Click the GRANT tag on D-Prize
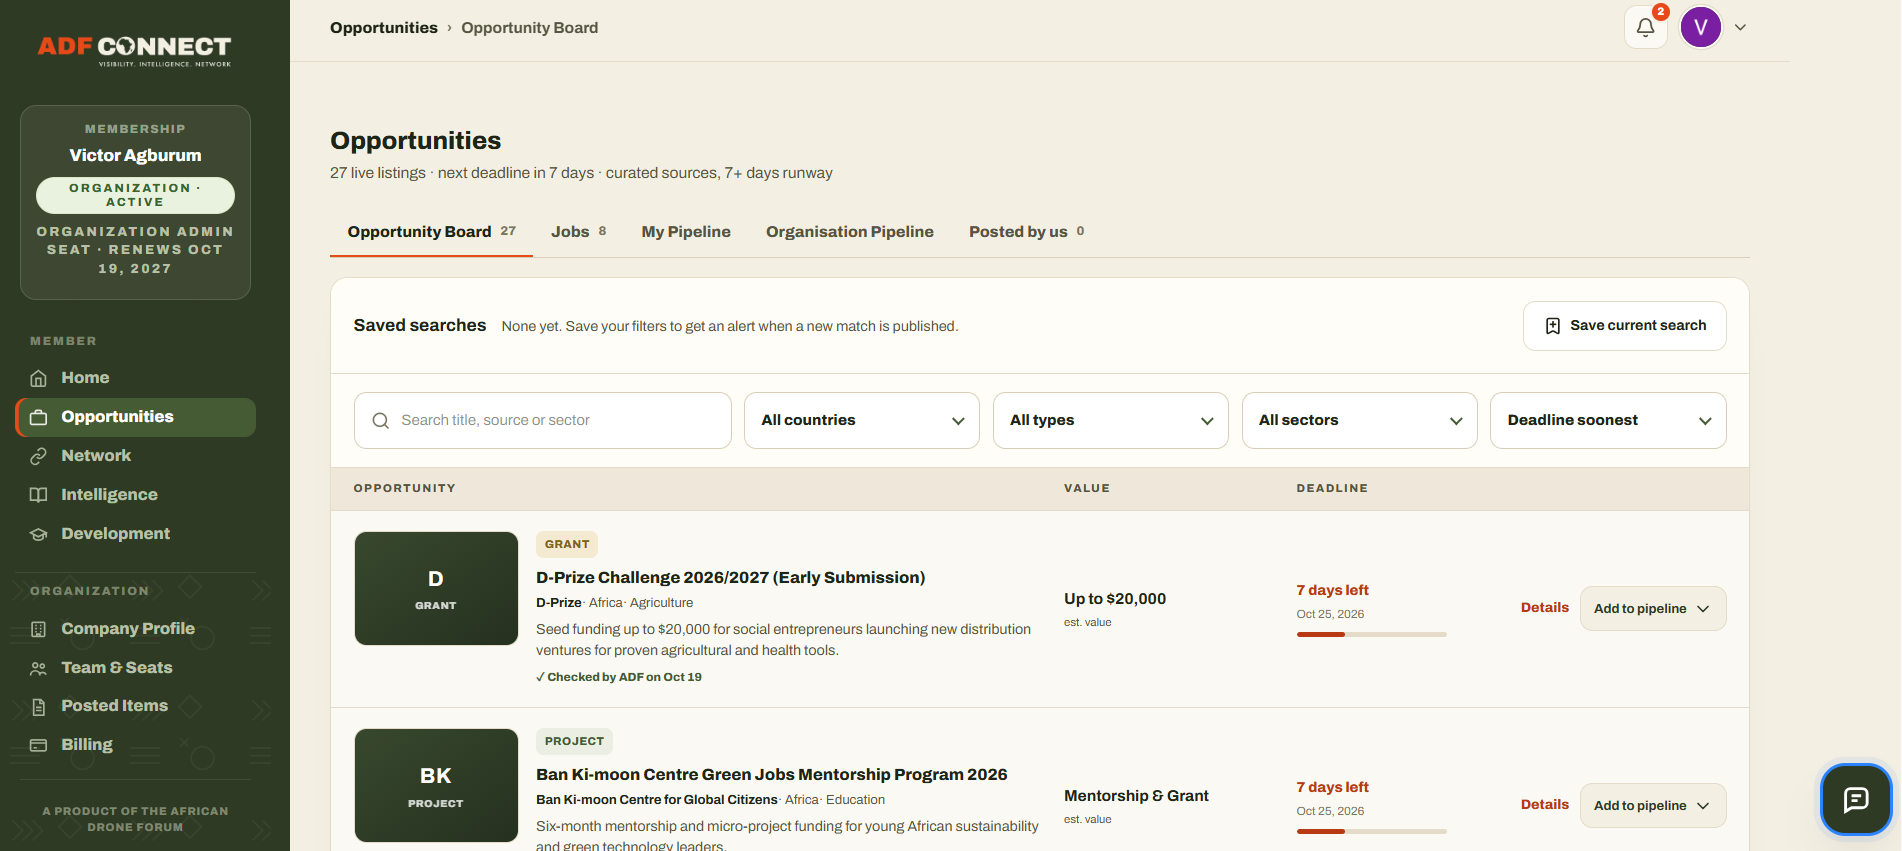The height and width of the screenshot is (851, 1902). [567, 545]
